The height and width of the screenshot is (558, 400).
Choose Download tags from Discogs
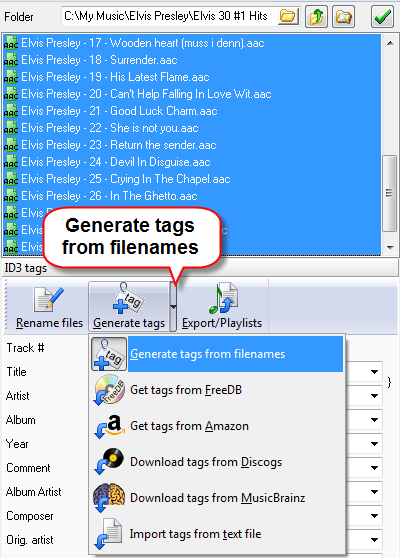(217, 462)
